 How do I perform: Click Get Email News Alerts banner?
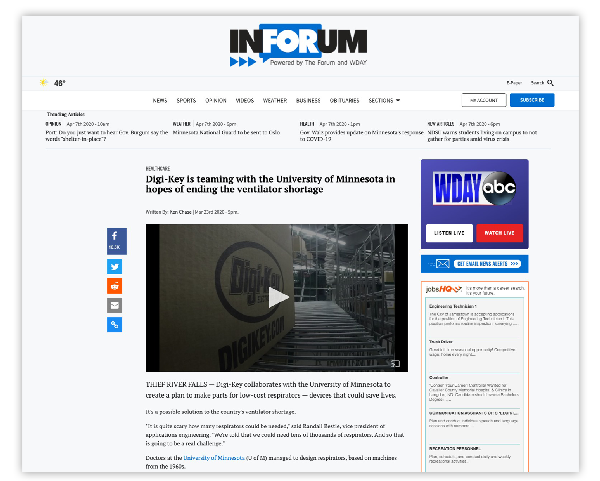pos(474,264)
